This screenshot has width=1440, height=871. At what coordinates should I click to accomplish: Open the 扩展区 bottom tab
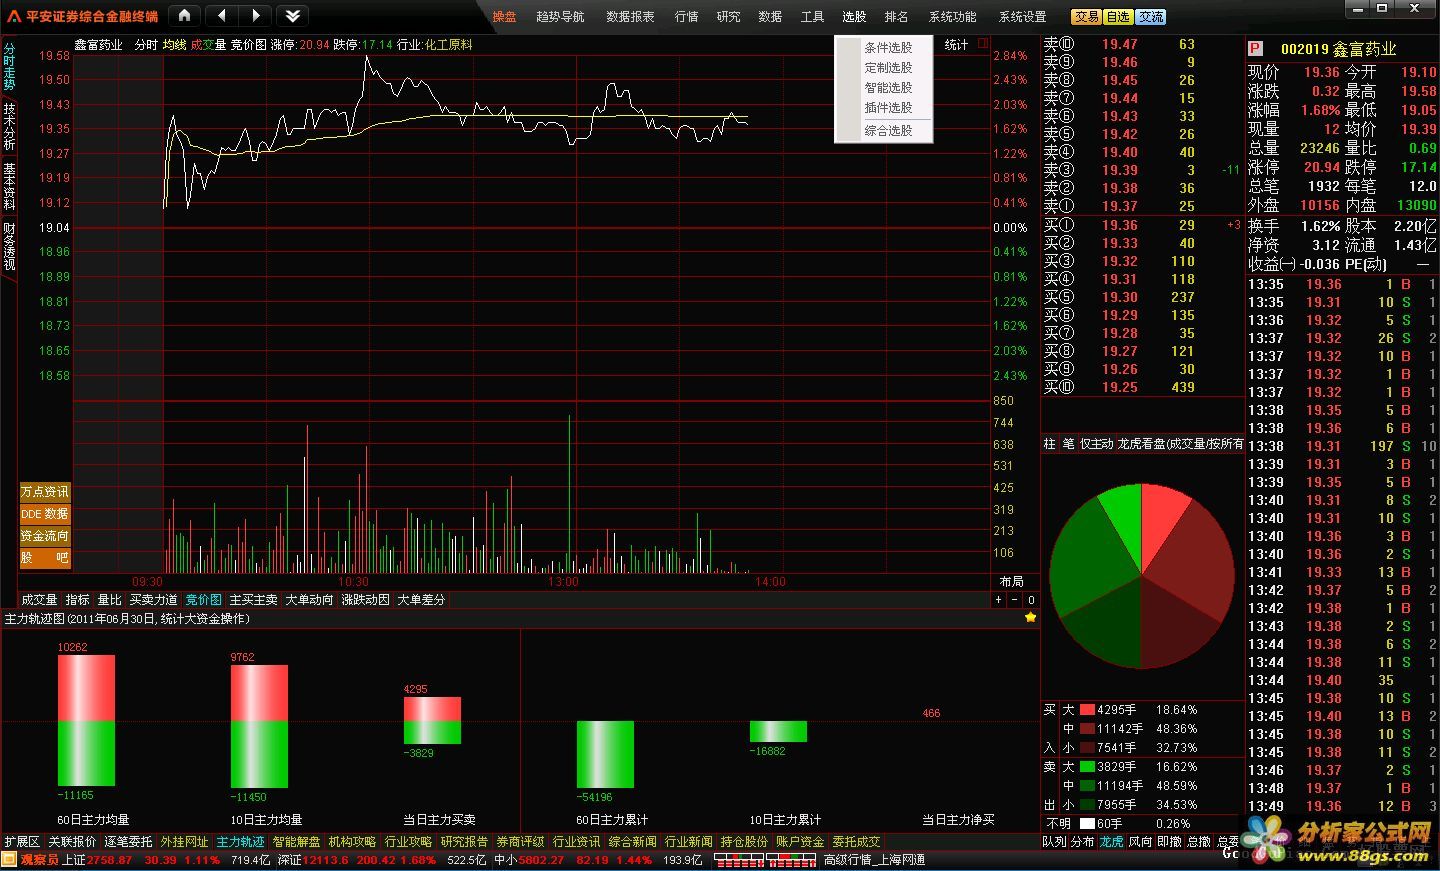[x=22, y=841]
